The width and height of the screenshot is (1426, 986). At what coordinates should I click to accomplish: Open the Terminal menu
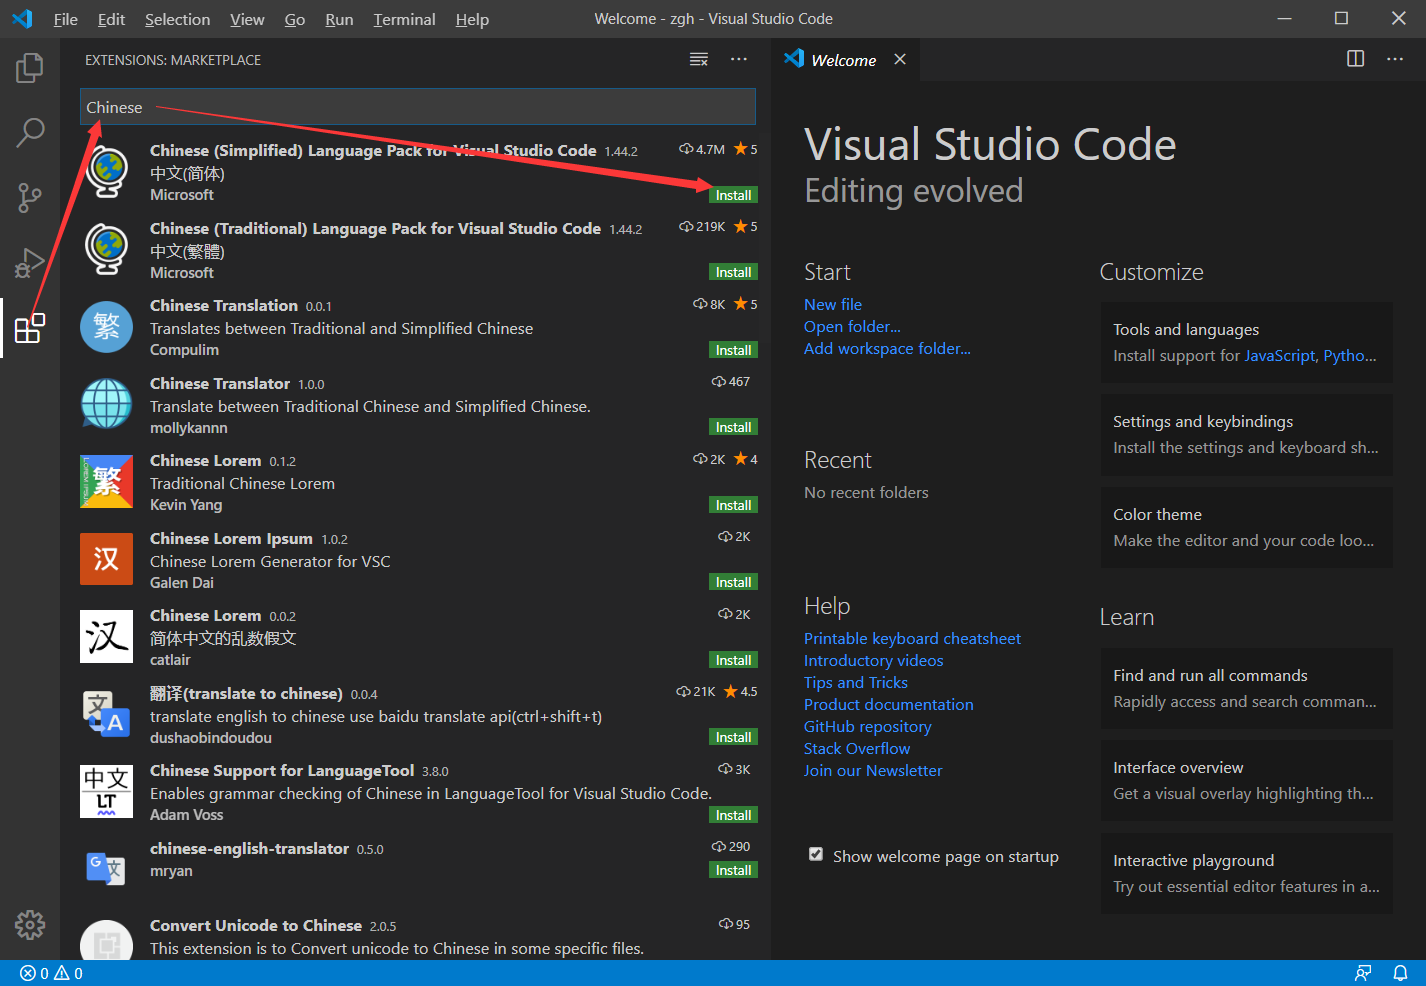[404, 19]
